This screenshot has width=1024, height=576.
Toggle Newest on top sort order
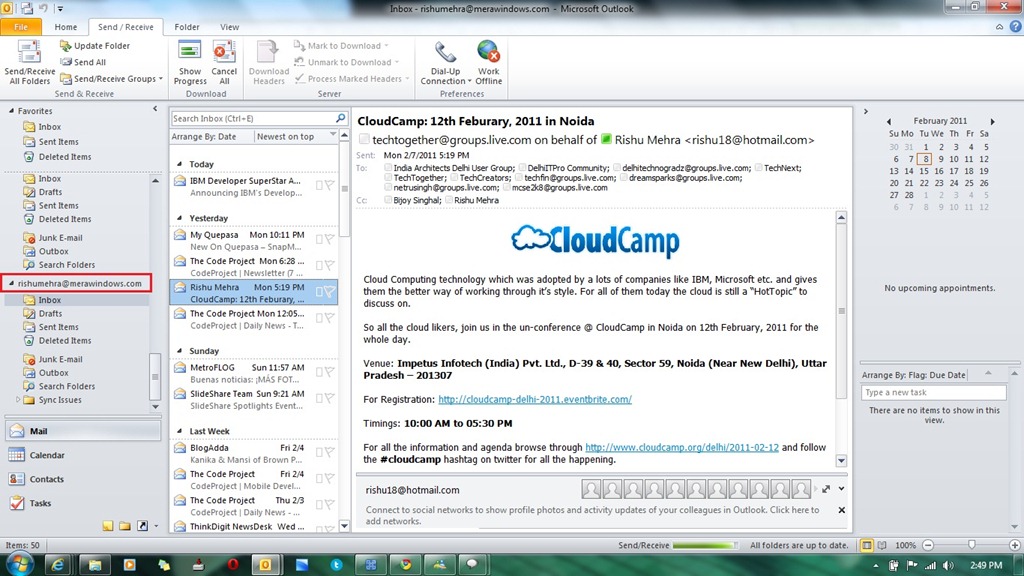(x=285, y=136)
